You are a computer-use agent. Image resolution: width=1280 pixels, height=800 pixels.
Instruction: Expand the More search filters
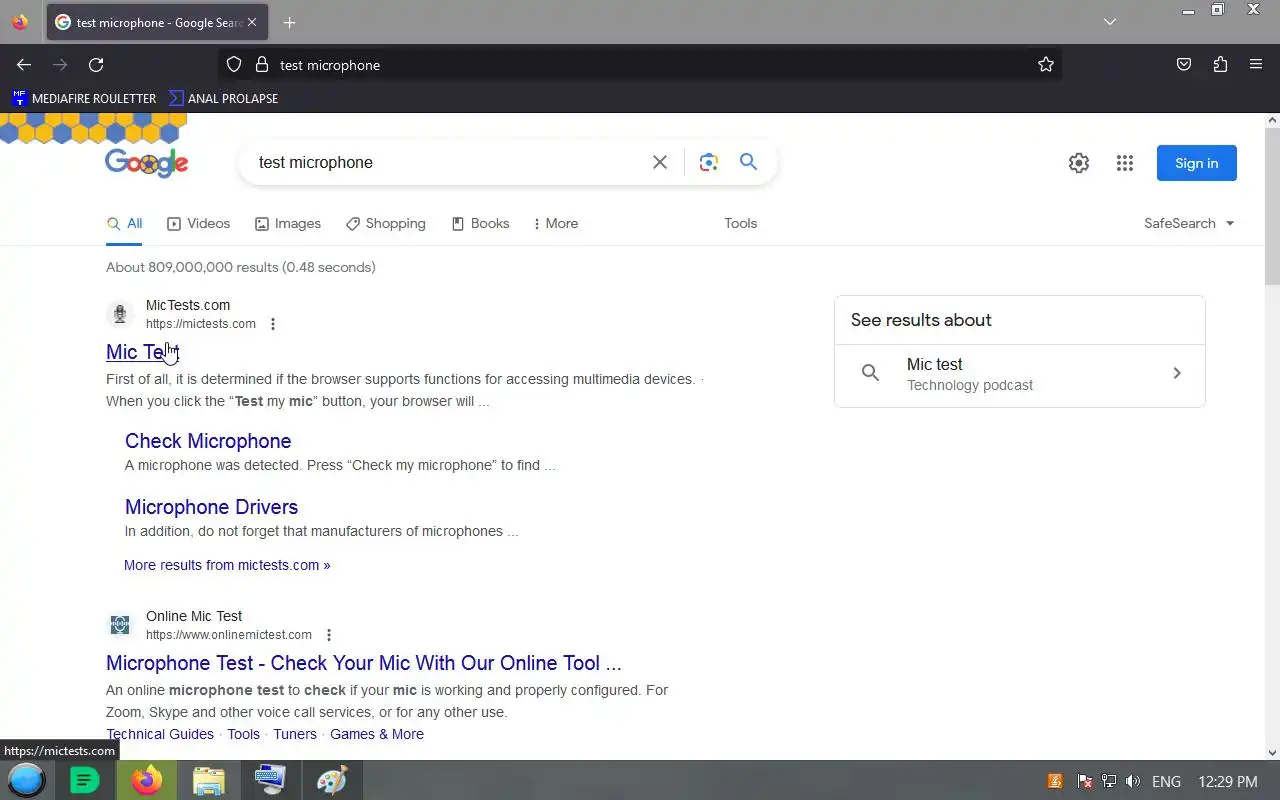tap(556, 224)
